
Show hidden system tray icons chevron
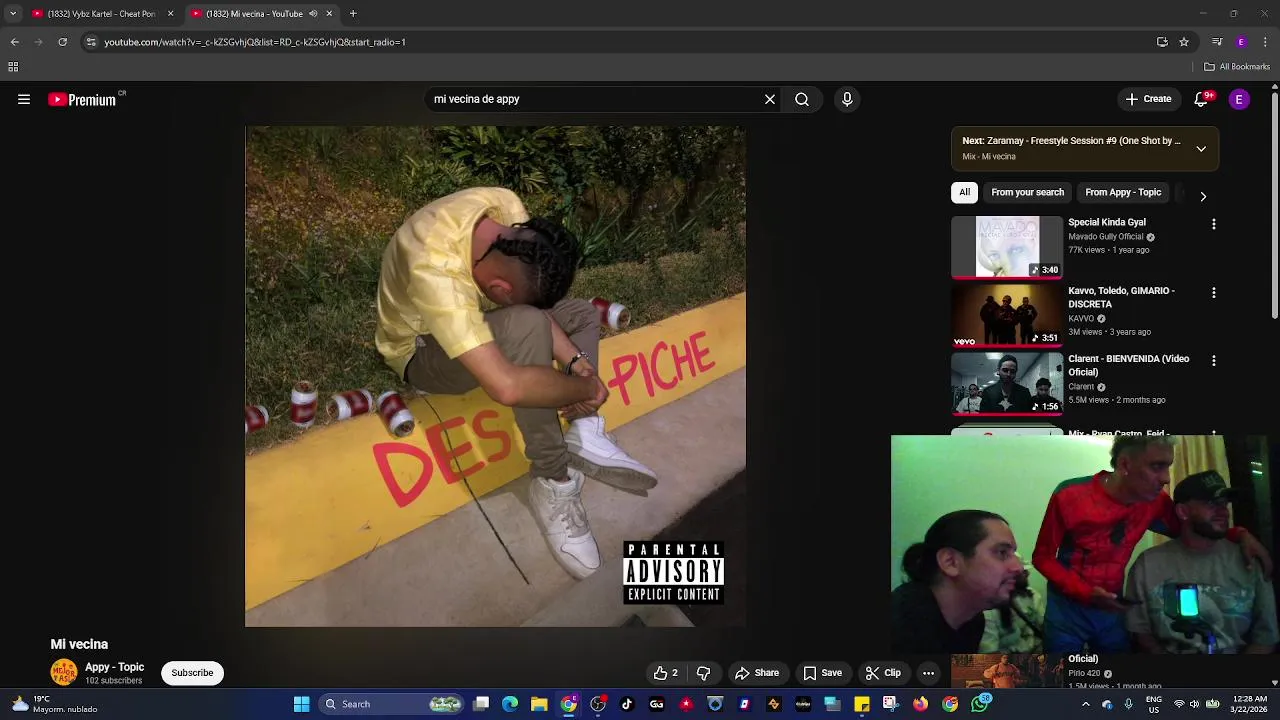(1085, 704)
